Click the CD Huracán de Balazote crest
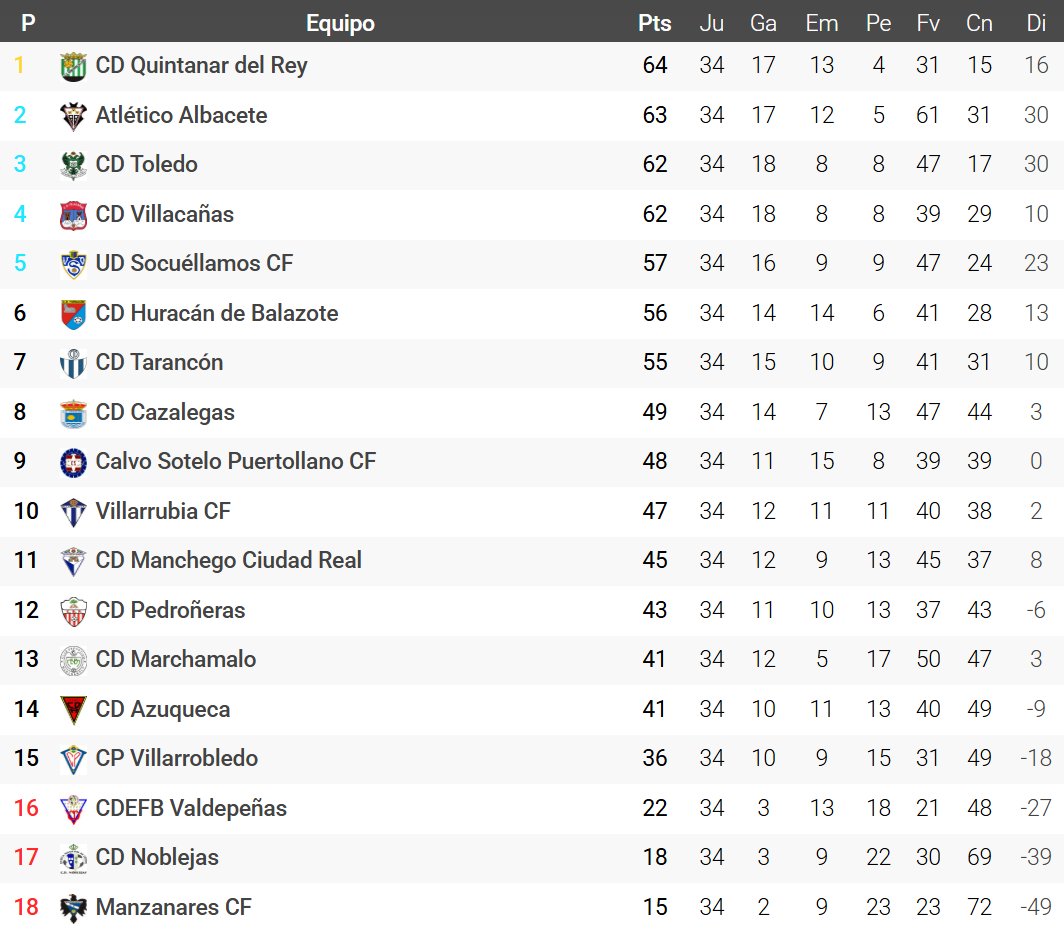The width and height of the screenshot is (1064, 931). click(73, 314)
